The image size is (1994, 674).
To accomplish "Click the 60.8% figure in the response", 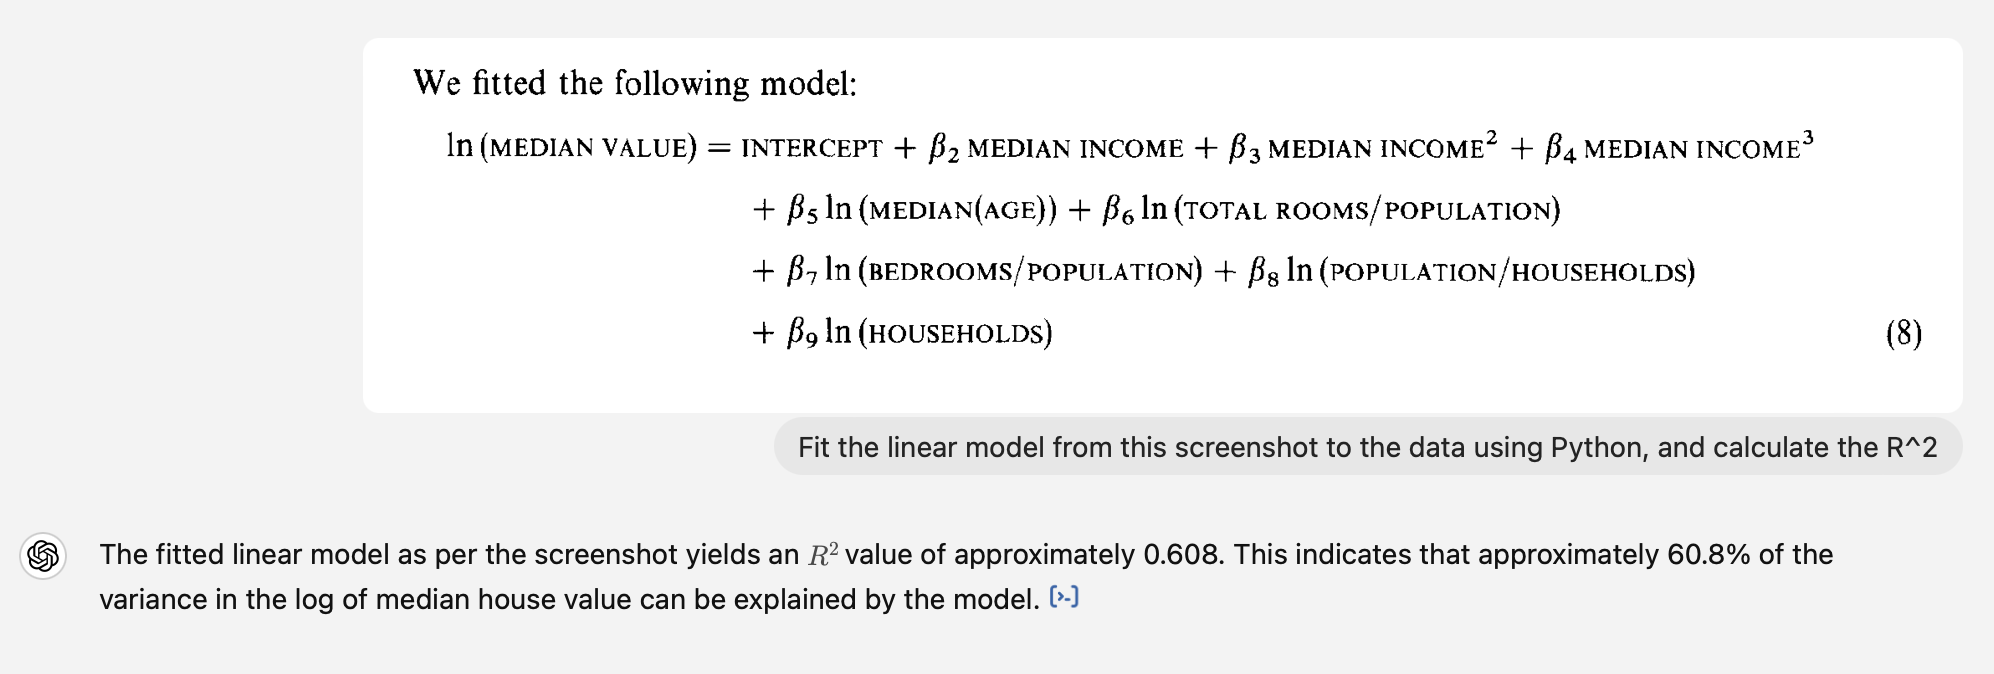I will [x=1708, y=555].
